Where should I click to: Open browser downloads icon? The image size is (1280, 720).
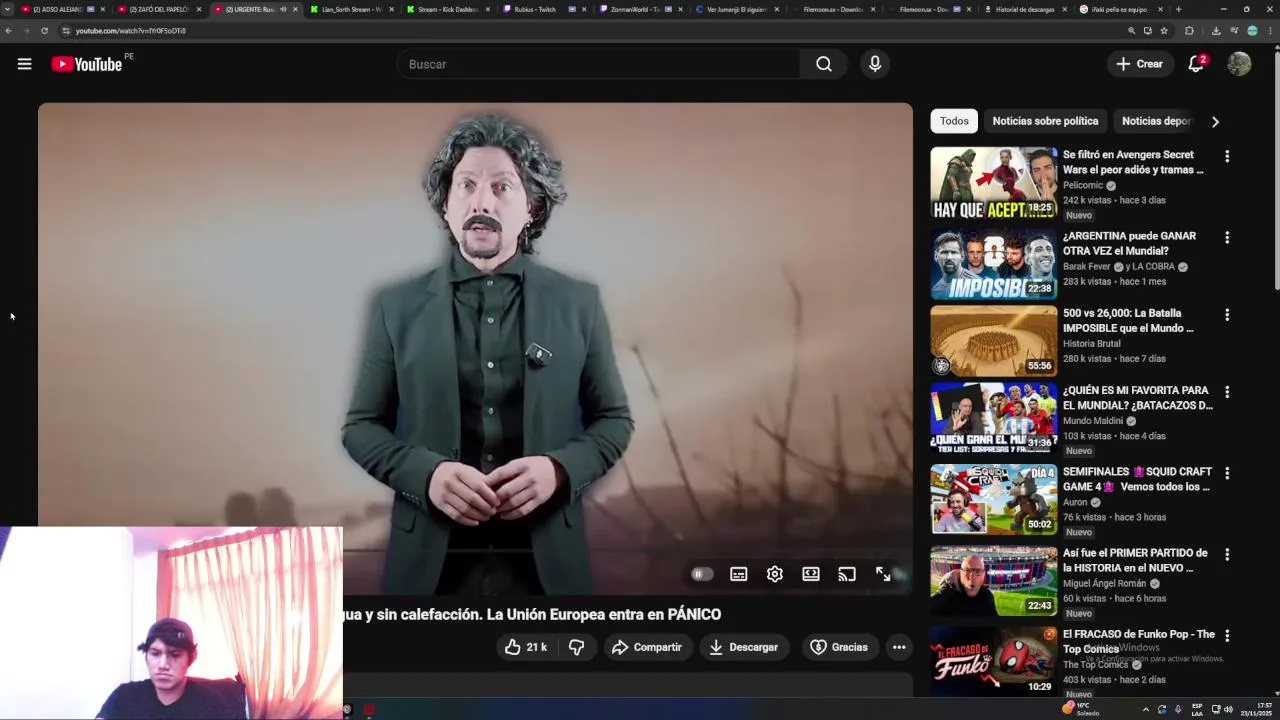(x=1216, y=31)
